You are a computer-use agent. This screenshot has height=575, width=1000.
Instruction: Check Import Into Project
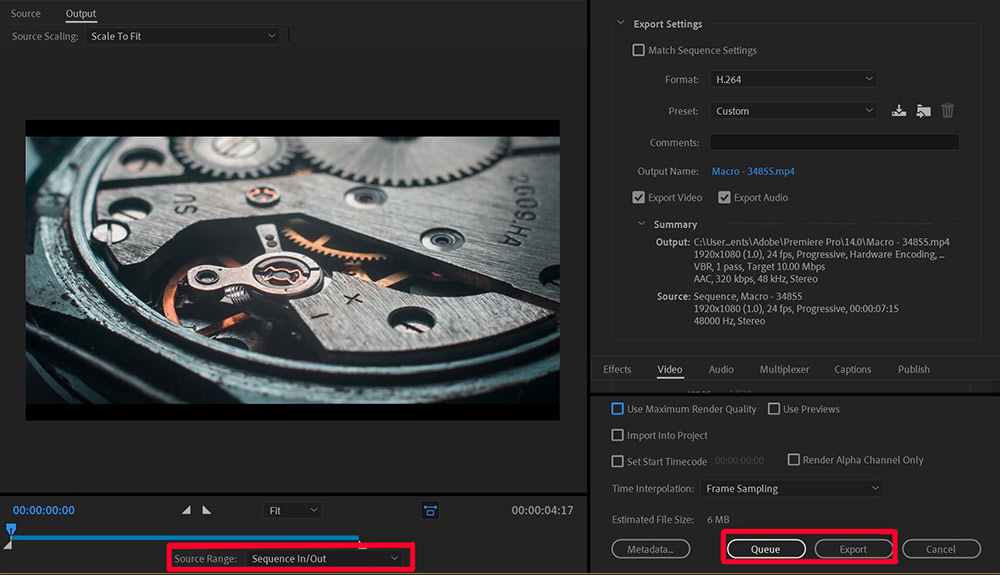[x=617, y=435]
